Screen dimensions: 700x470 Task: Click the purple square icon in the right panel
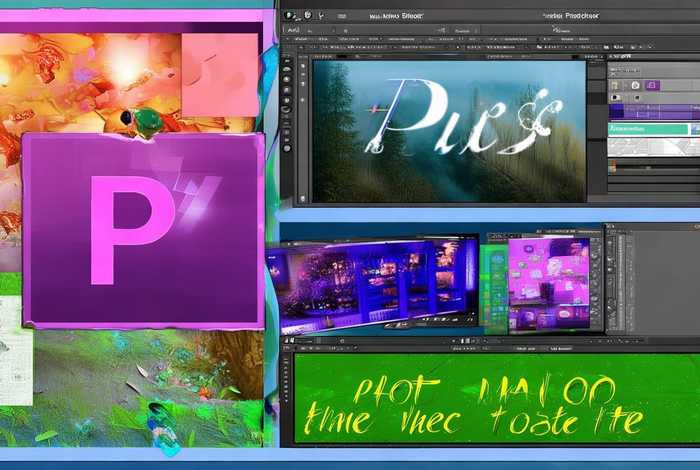[652, 85]
